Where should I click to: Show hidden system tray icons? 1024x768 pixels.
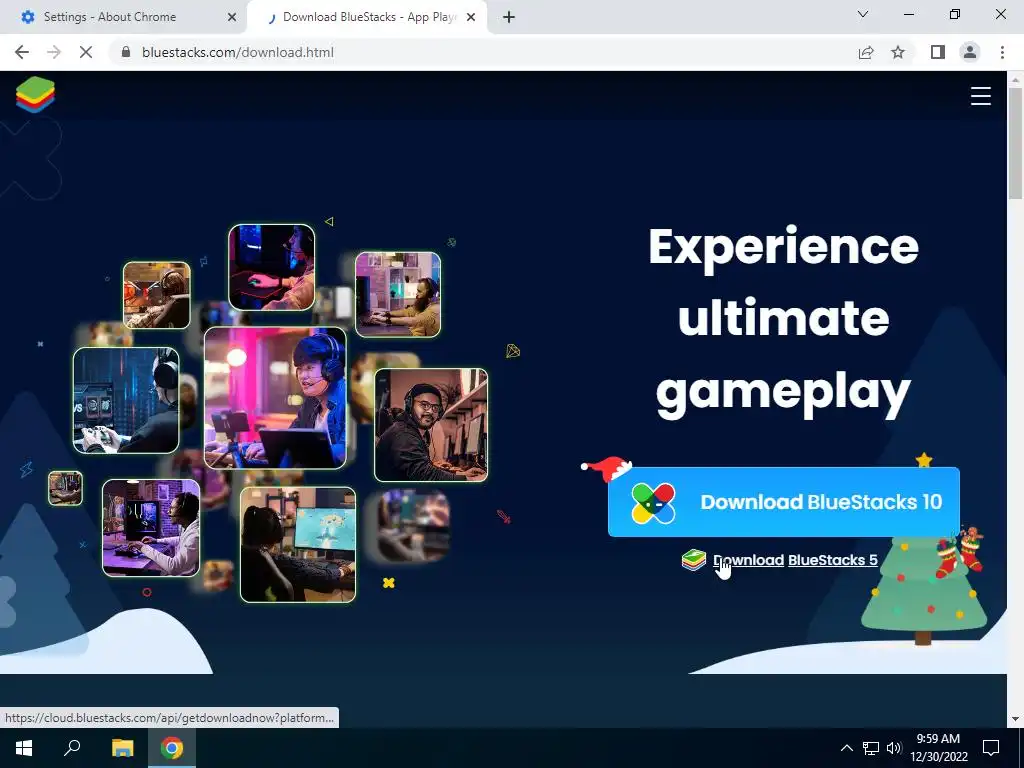pyautogui.click(x=846, y=748)
